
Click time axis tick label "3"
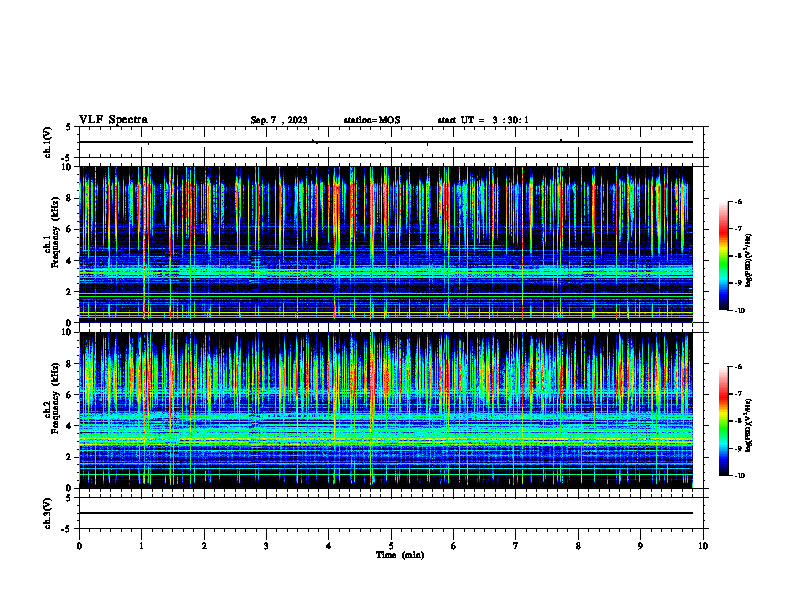pos(266,546)
